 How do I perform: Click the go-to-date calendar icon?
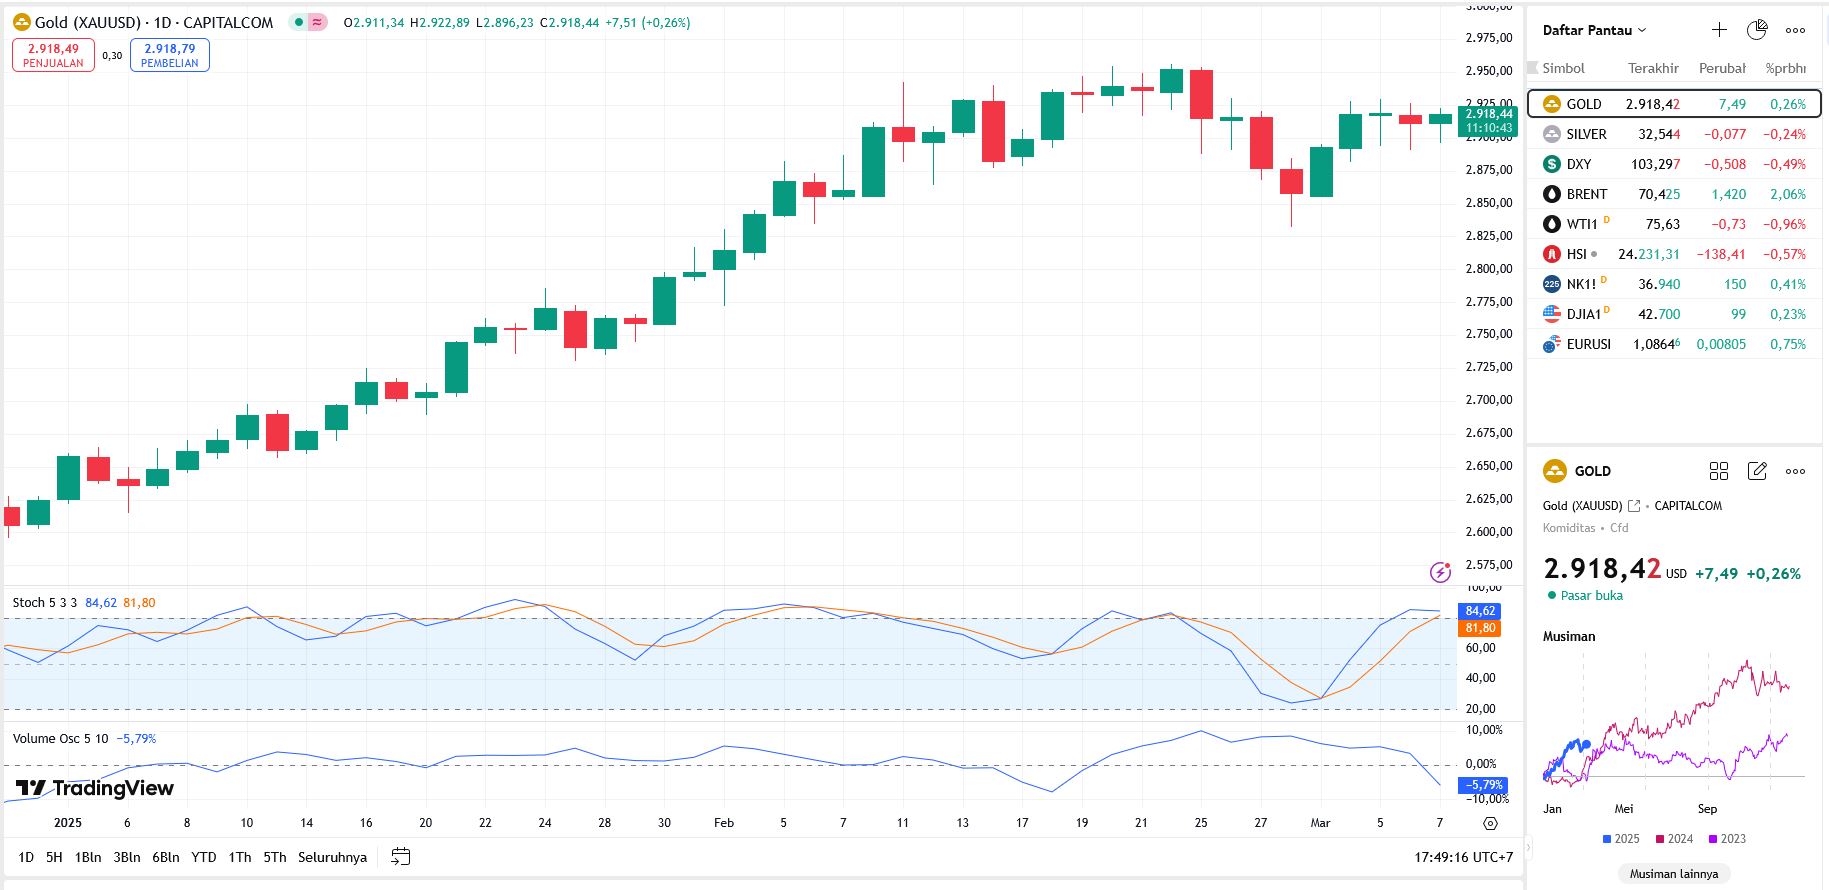401,857
